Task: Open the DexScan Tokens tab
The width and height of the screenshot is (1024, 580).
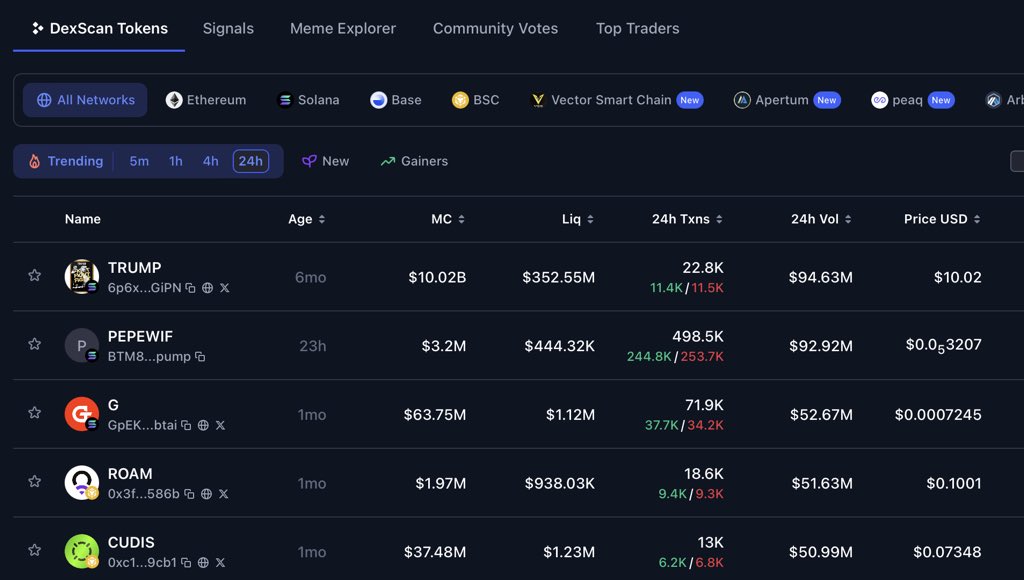Action: coord(100,28)
